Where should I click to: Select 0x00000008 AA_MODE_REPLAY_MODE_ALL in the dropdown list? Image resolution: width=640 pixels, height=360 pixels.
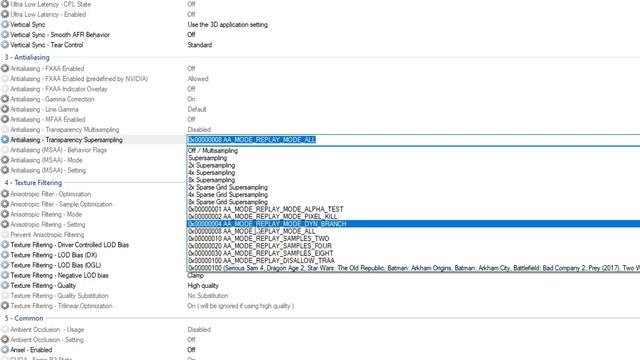click(x=413, y=231)
